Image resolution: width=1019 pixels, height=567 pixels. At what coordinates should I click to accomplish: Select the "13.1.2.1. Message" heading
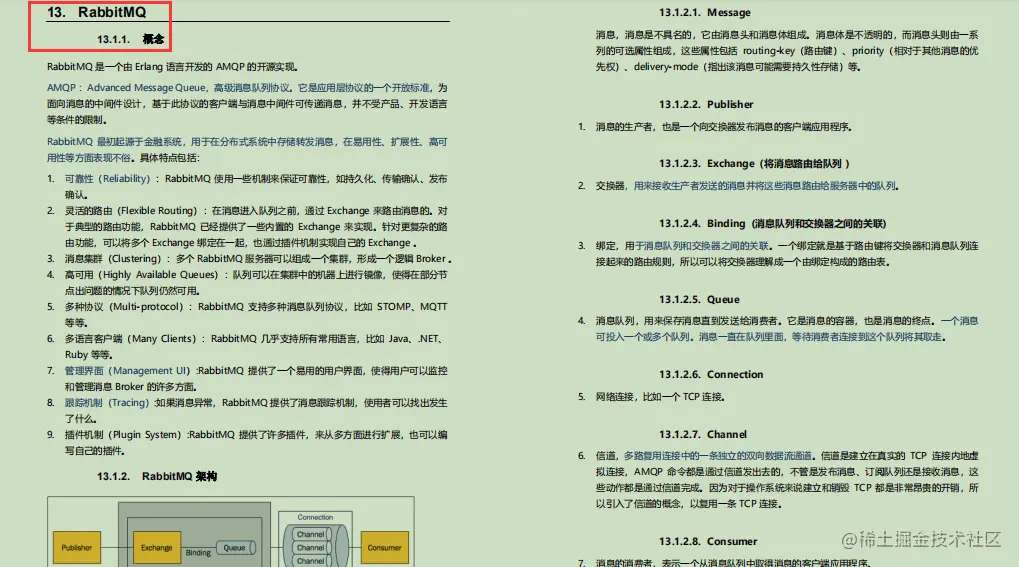click(x=704, y=12)
